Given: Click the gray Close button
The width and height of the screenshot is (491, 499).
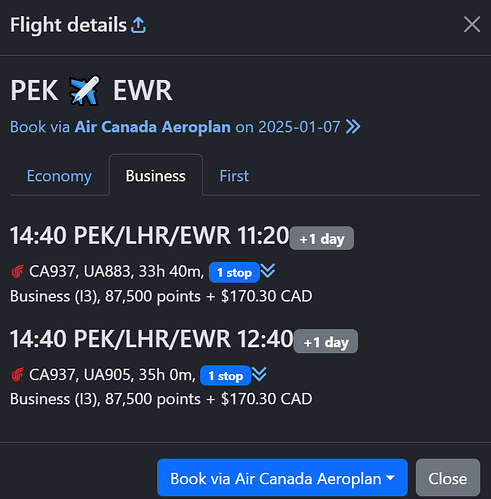Looking at the screenshot, I should tap(448, 478).
